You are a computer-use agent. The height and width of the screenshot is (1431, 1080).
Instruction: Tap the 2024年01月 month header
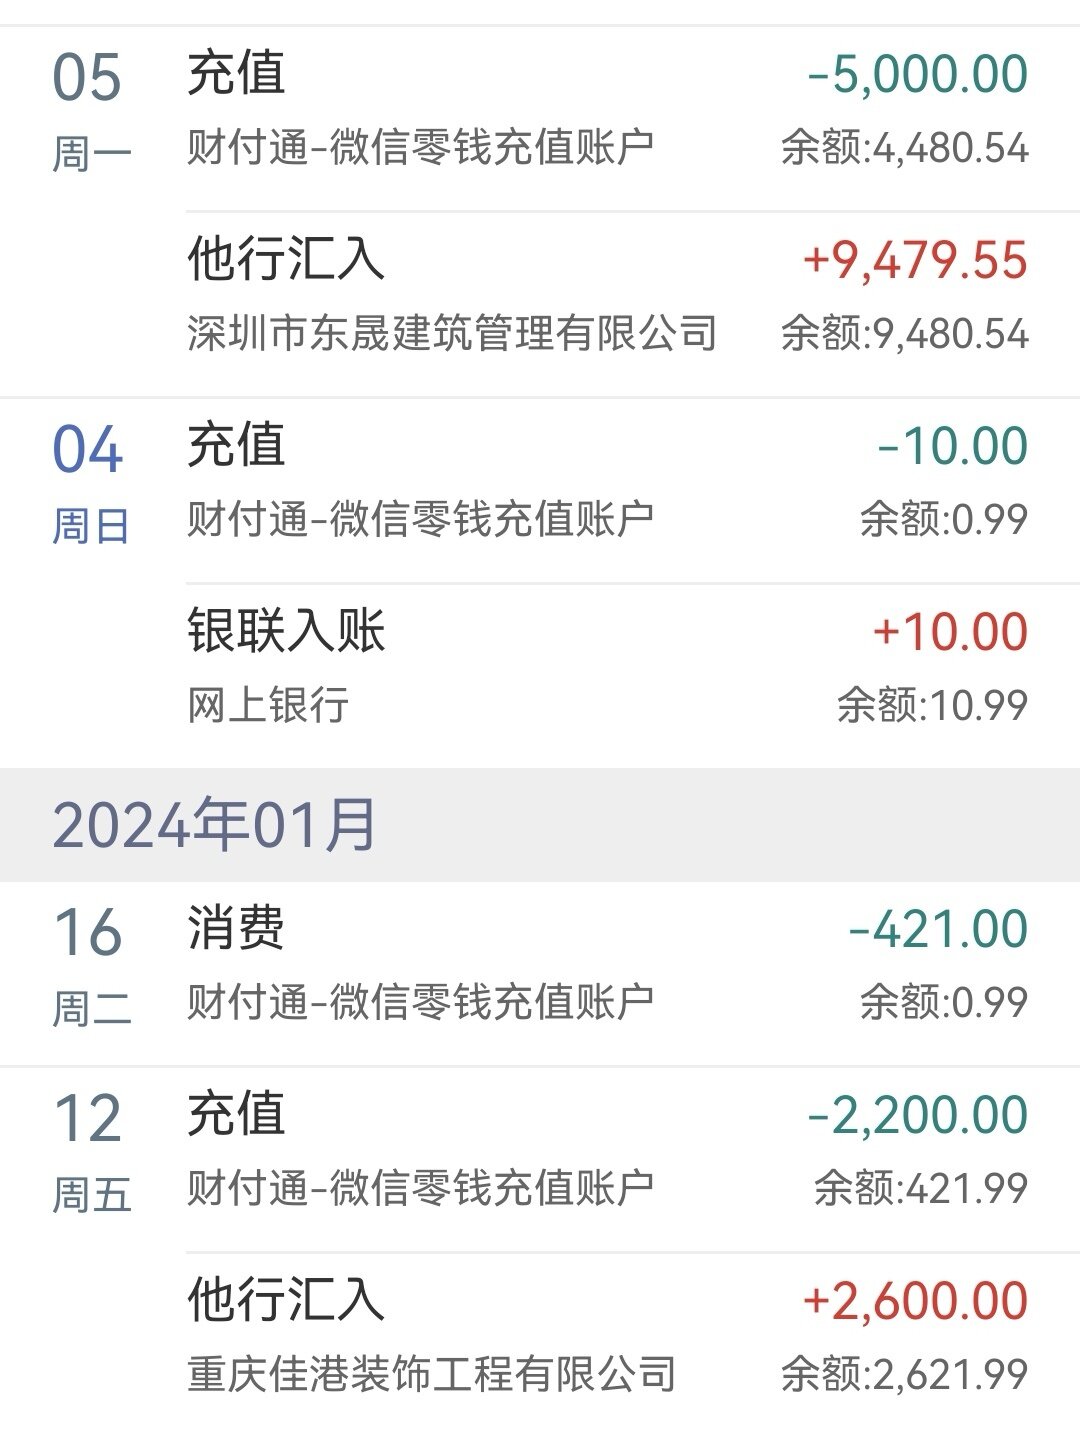540,825
